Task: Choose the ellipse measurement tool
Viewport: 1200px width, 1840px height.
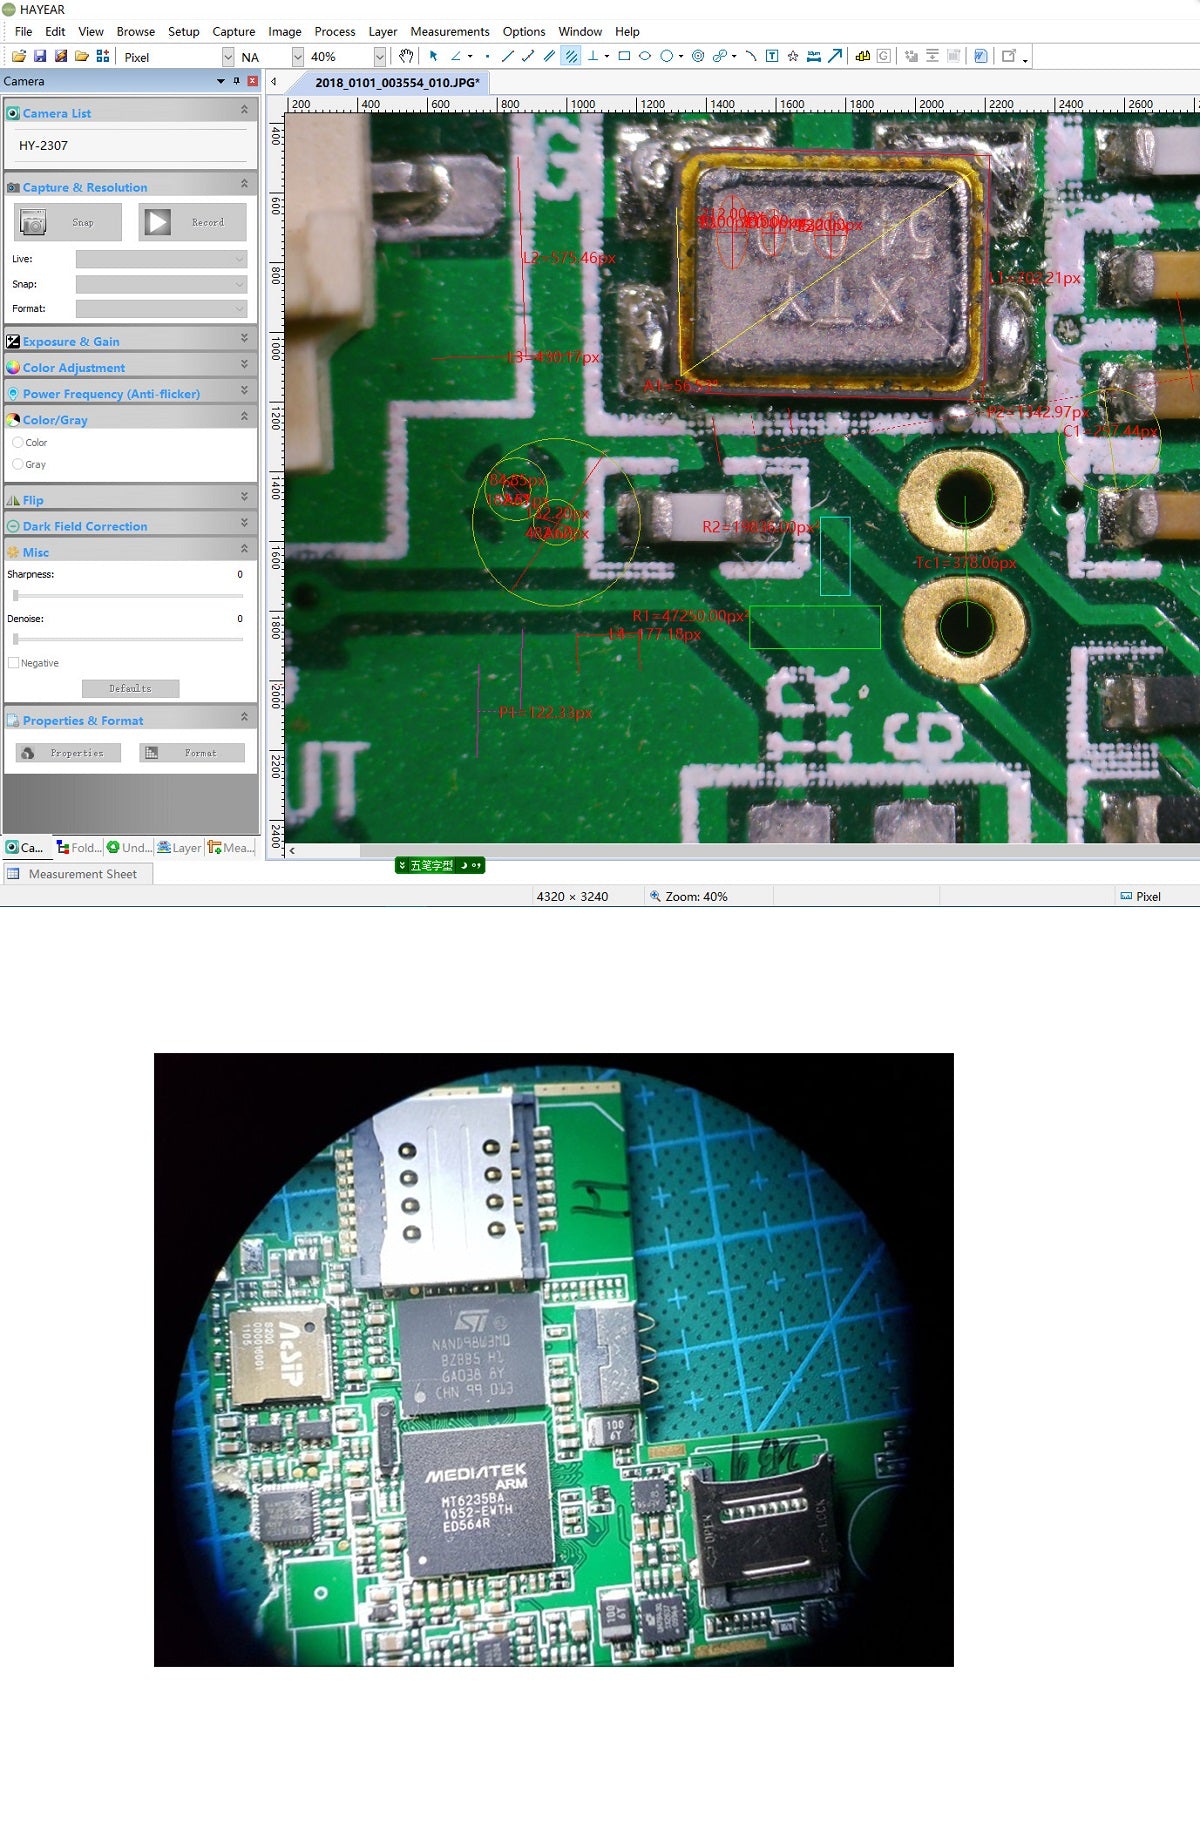Action: (645, 57)
